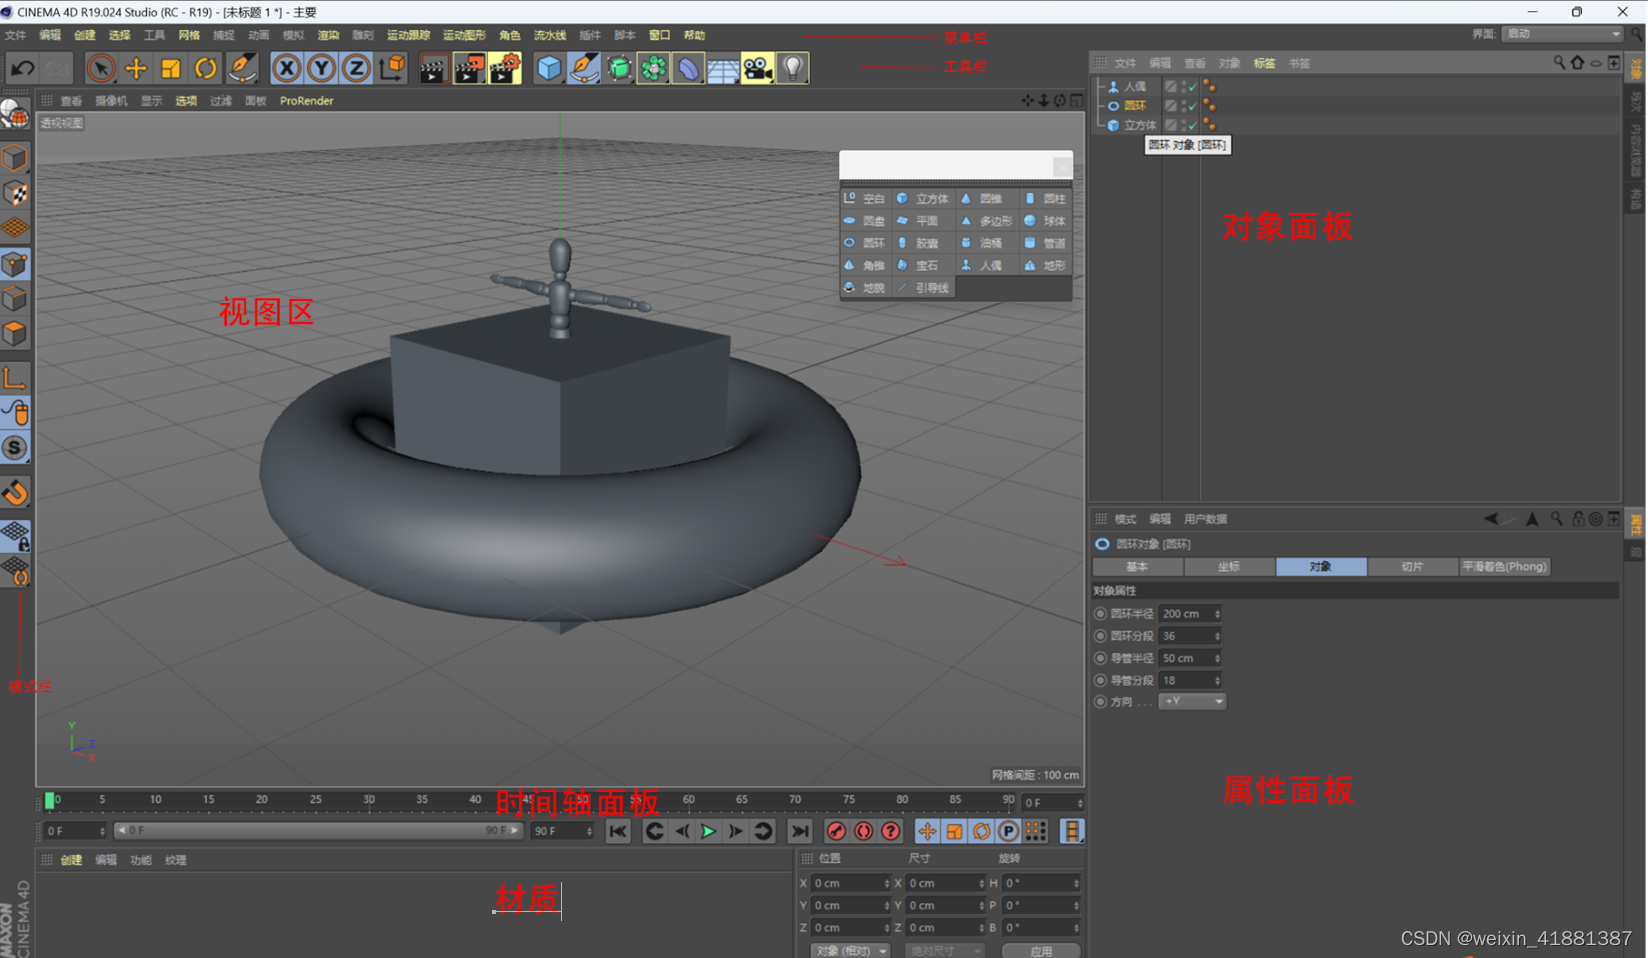The image size is (1648, 958).
Task: Open the 界面 layout dropdown at top right
Action: coord(1561,32)
